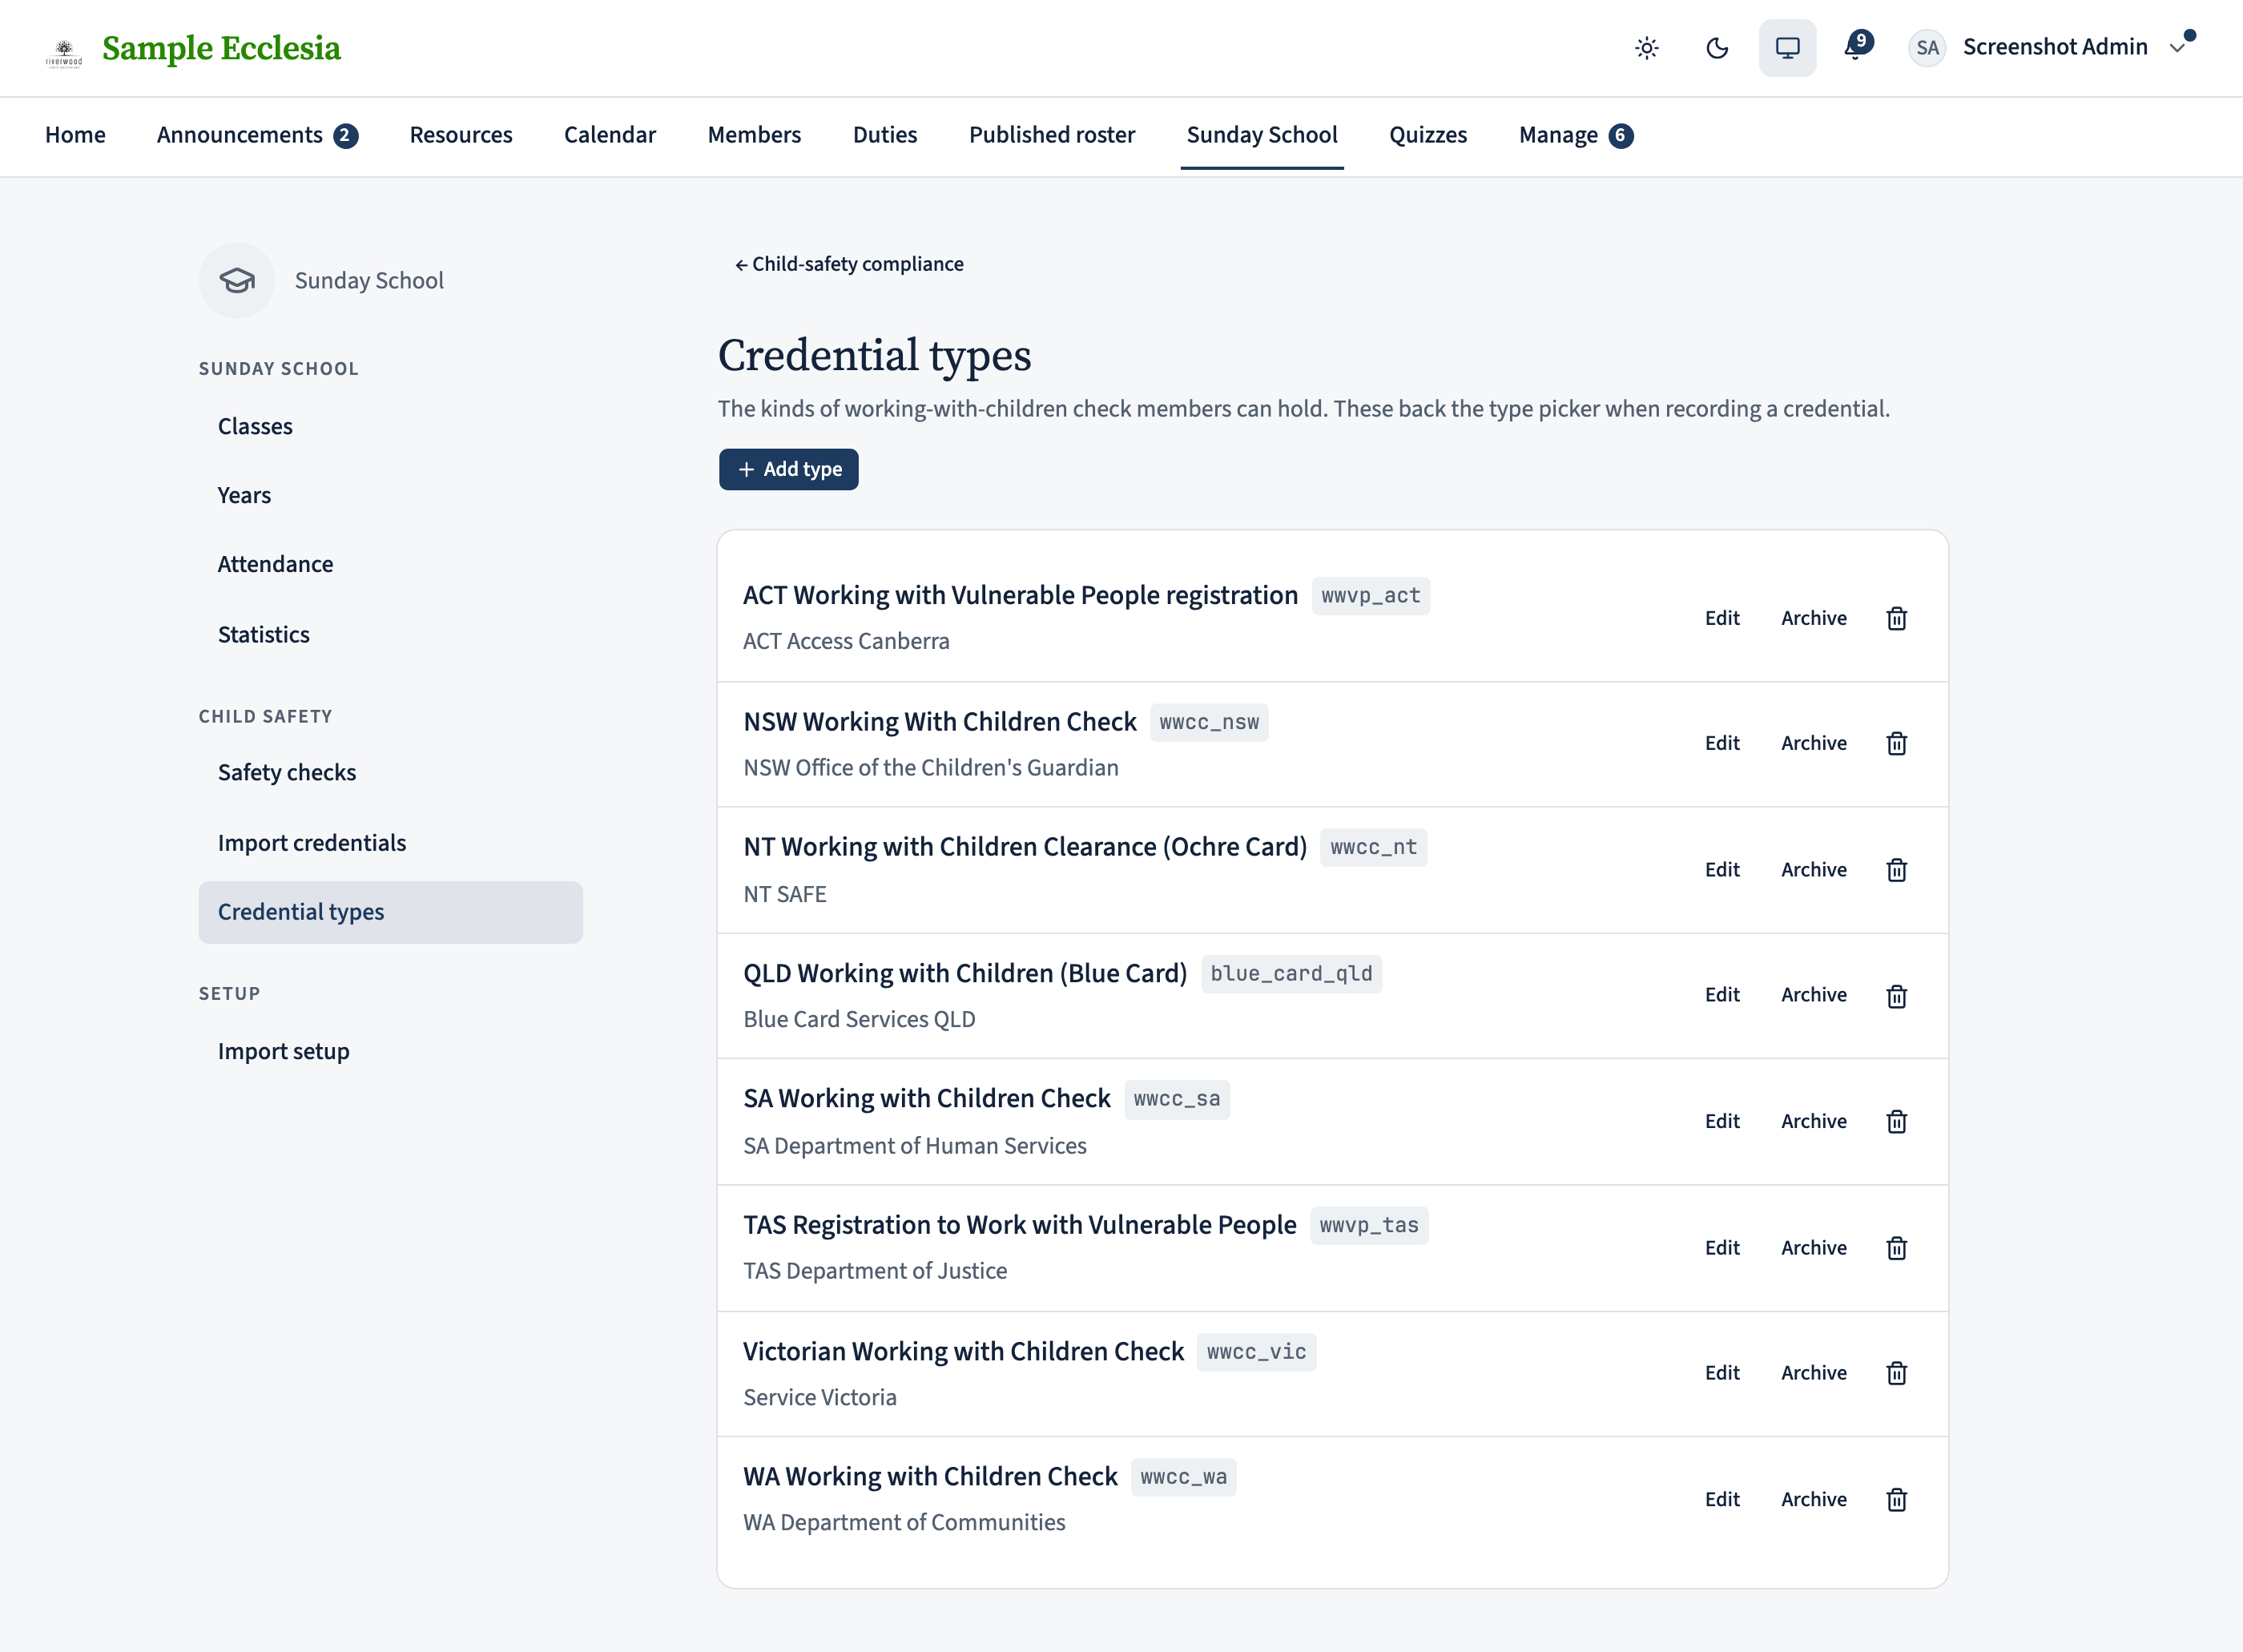Screen dimensions: 2243x1652
Task: Edit ACT Working with Vulnerable People registration
Action: (x=1722, y=618)
